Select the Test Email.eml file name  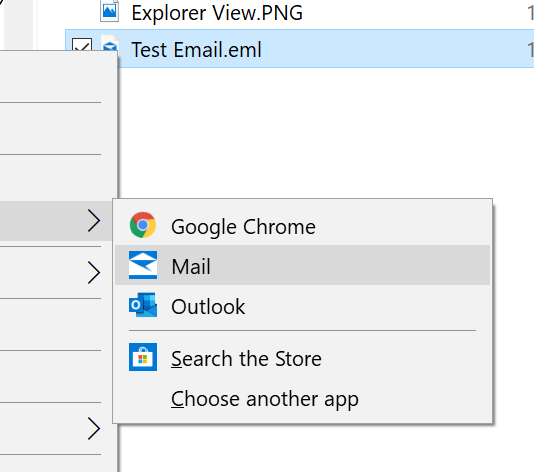(197, 50)
